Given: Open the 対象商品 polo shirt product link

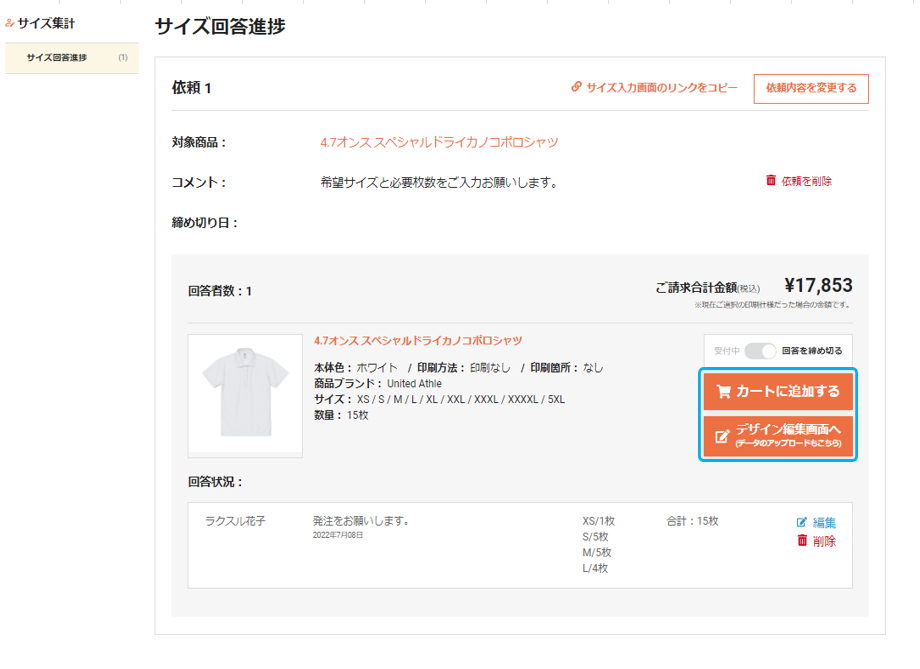Looking at the screenshot, I should click(439, 142).
